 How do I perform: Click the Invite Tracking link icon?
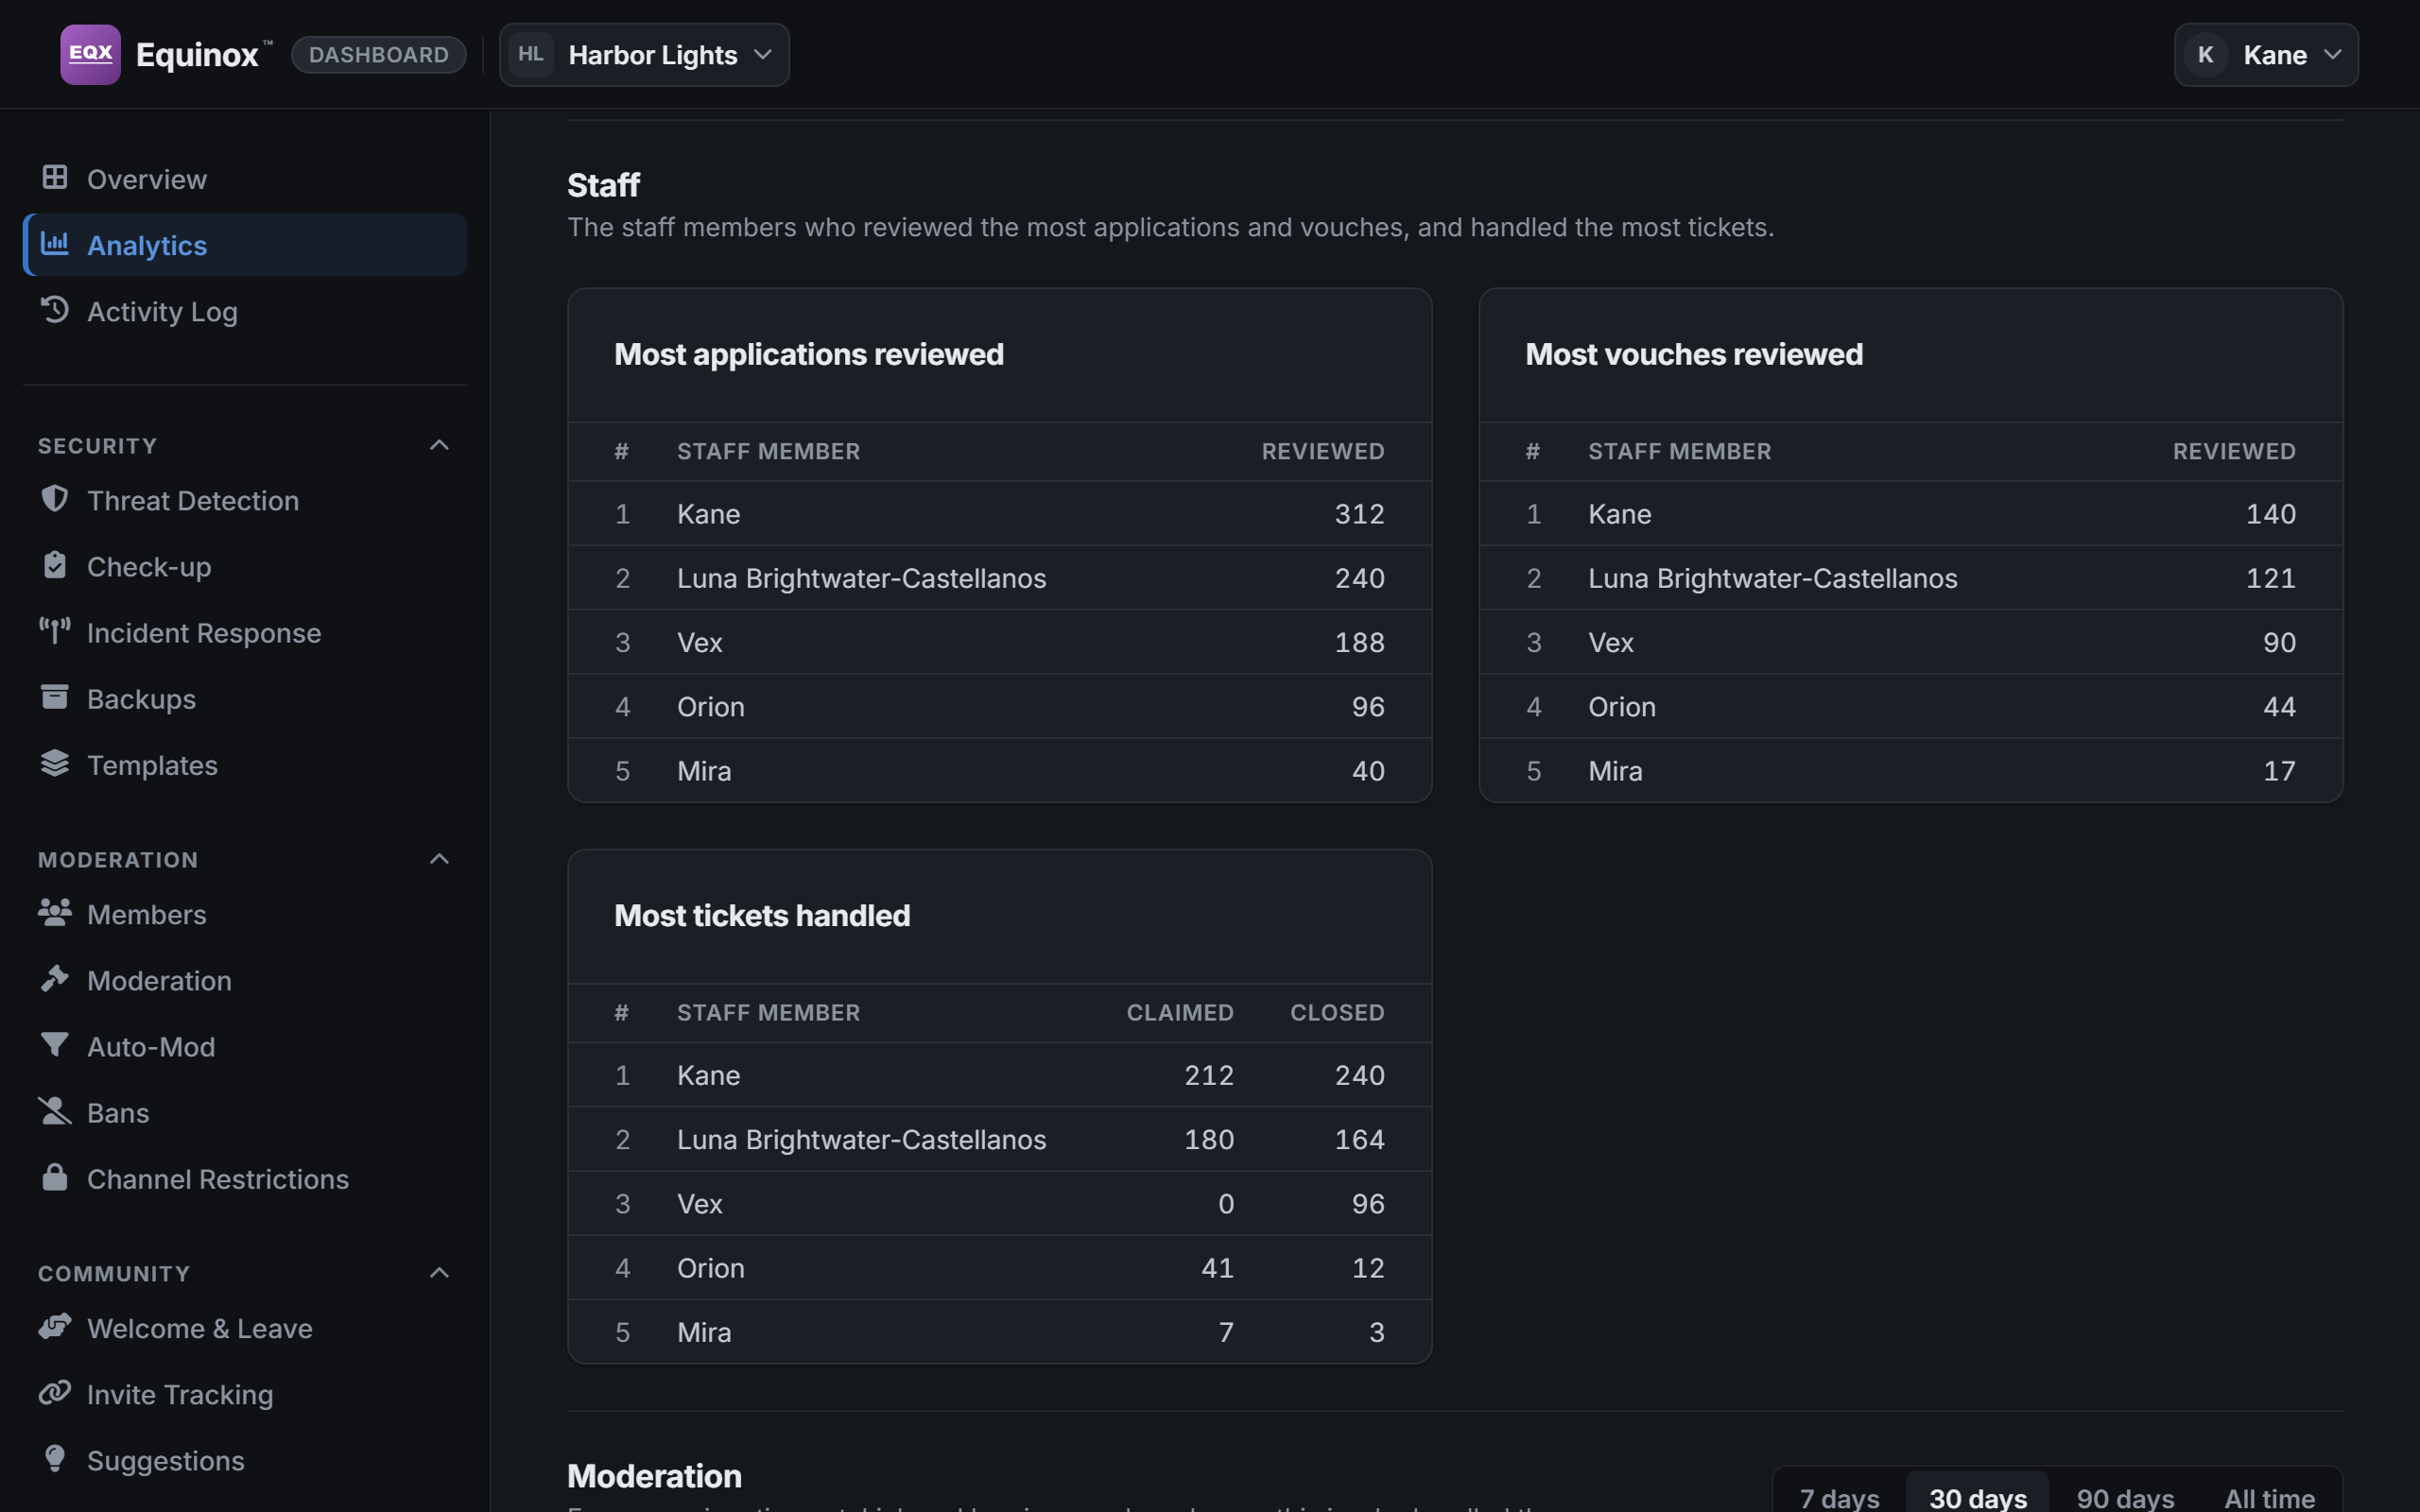(55, 1392)
